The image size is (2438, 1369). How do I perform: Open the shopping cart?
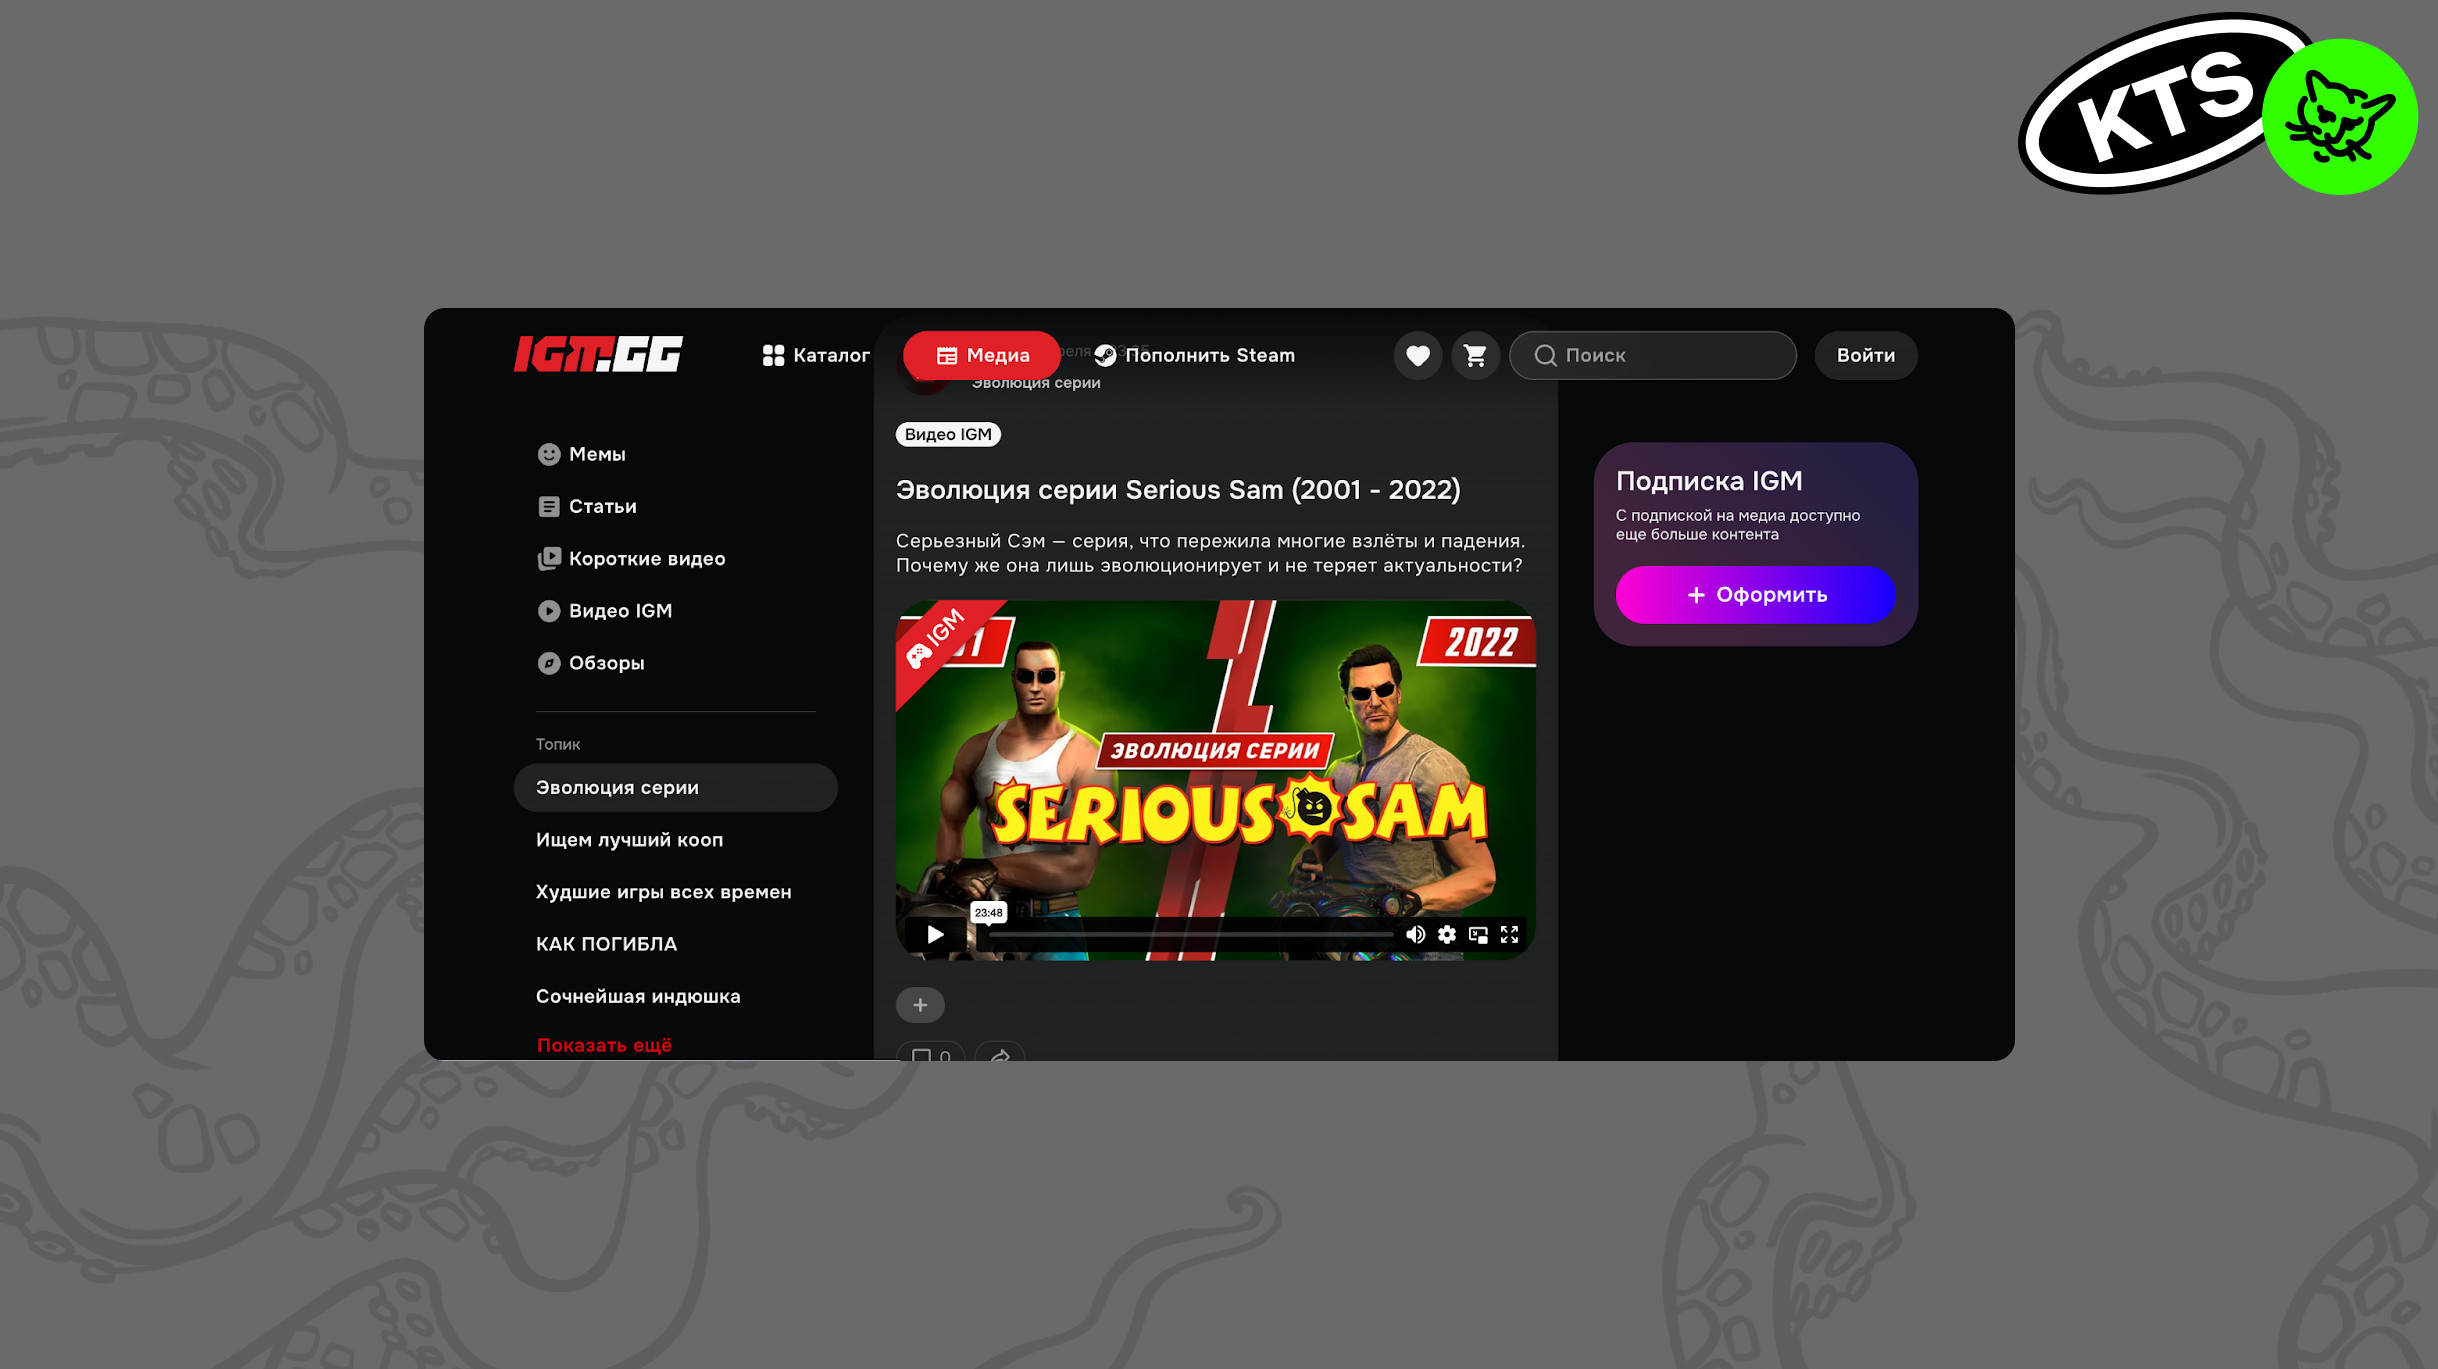click(x=1475, y=355)
